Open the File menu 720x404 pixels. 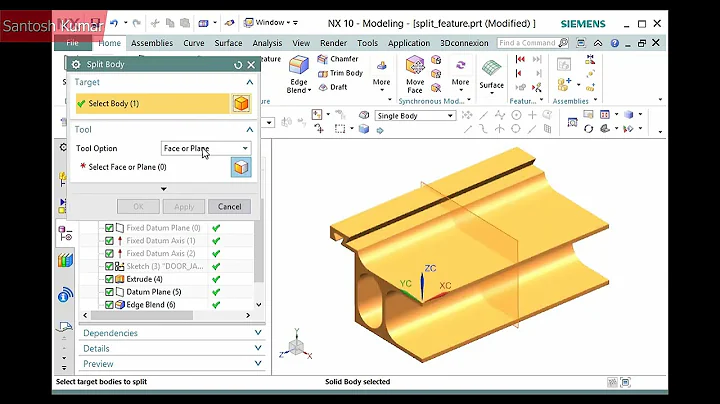tap(73, 43)
